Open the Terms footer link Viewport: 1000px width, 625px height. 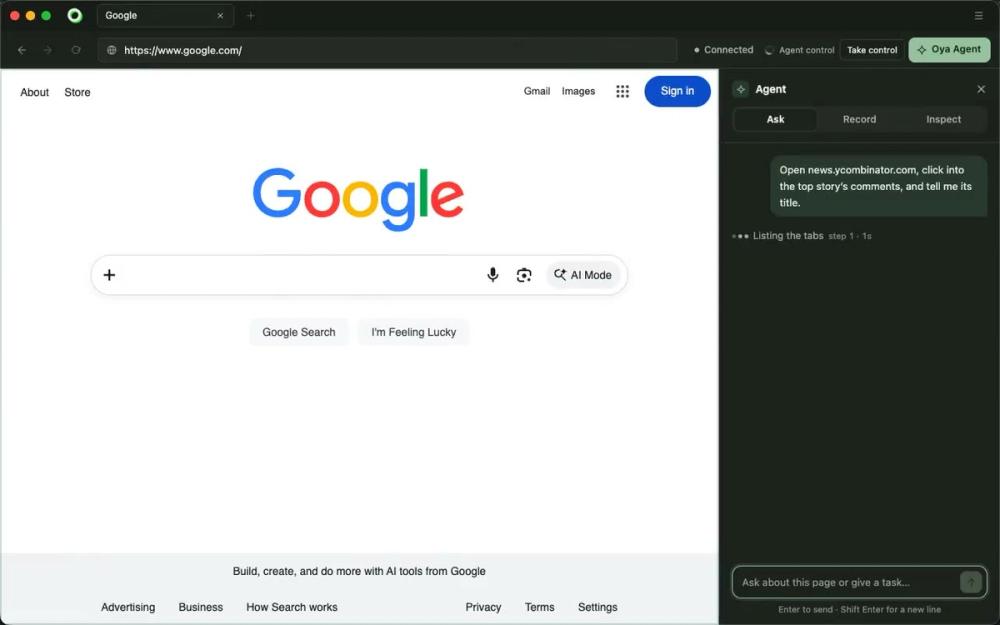pos(540,607)
